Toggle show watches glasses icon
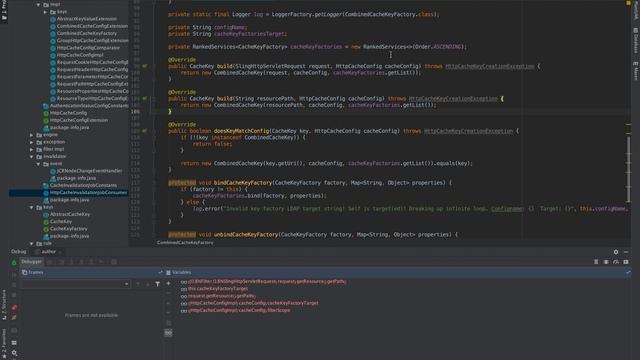This screenshot has width=640, height=360. click(168, 333)
